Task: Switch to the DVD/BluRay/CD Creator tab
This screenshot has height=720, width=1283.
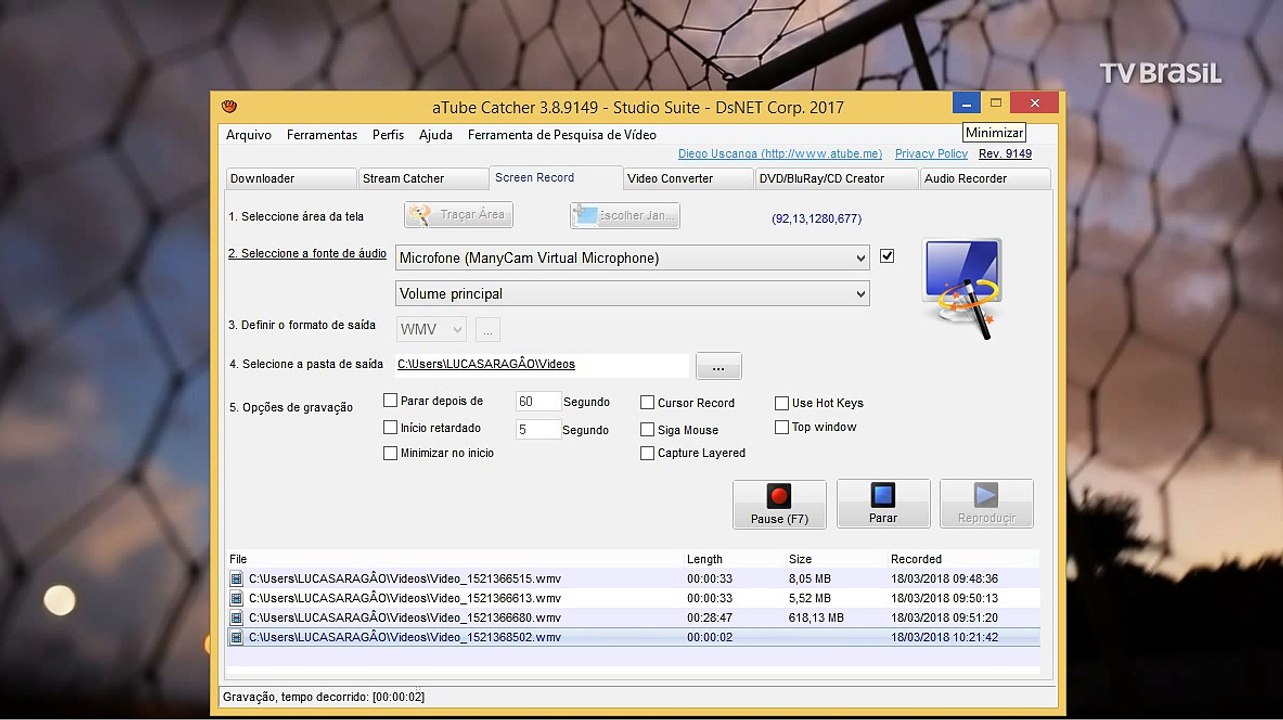Action: pos(836,179)
